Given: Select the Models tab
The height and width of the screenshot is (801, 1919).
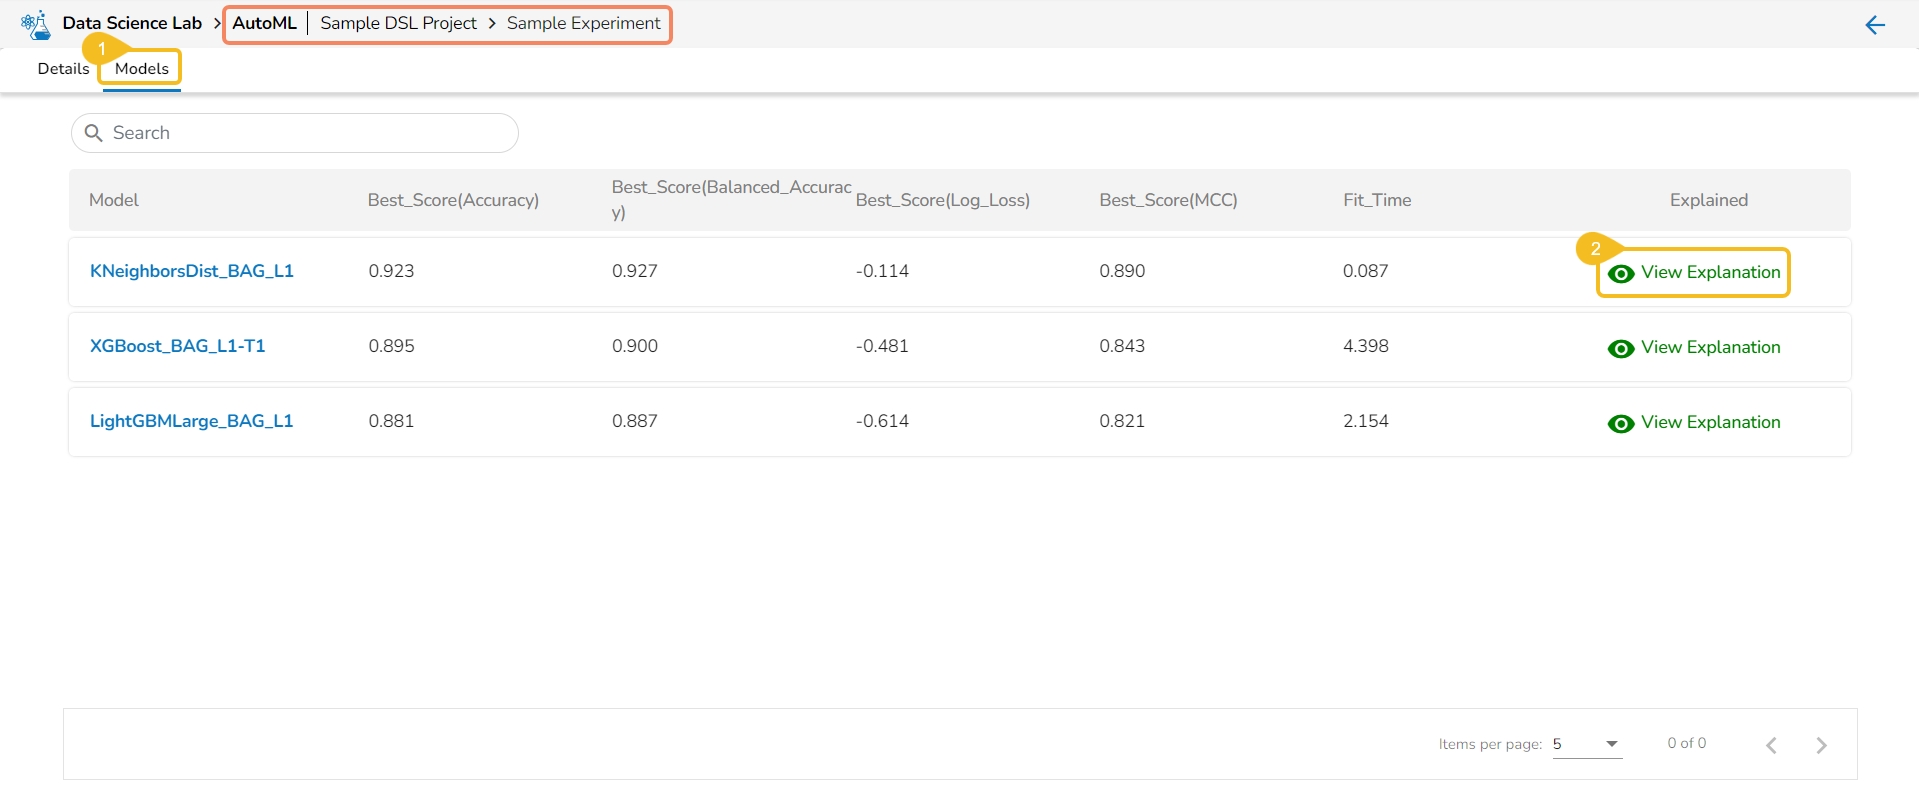Looking at the screenshot, I should click(142, 69).
